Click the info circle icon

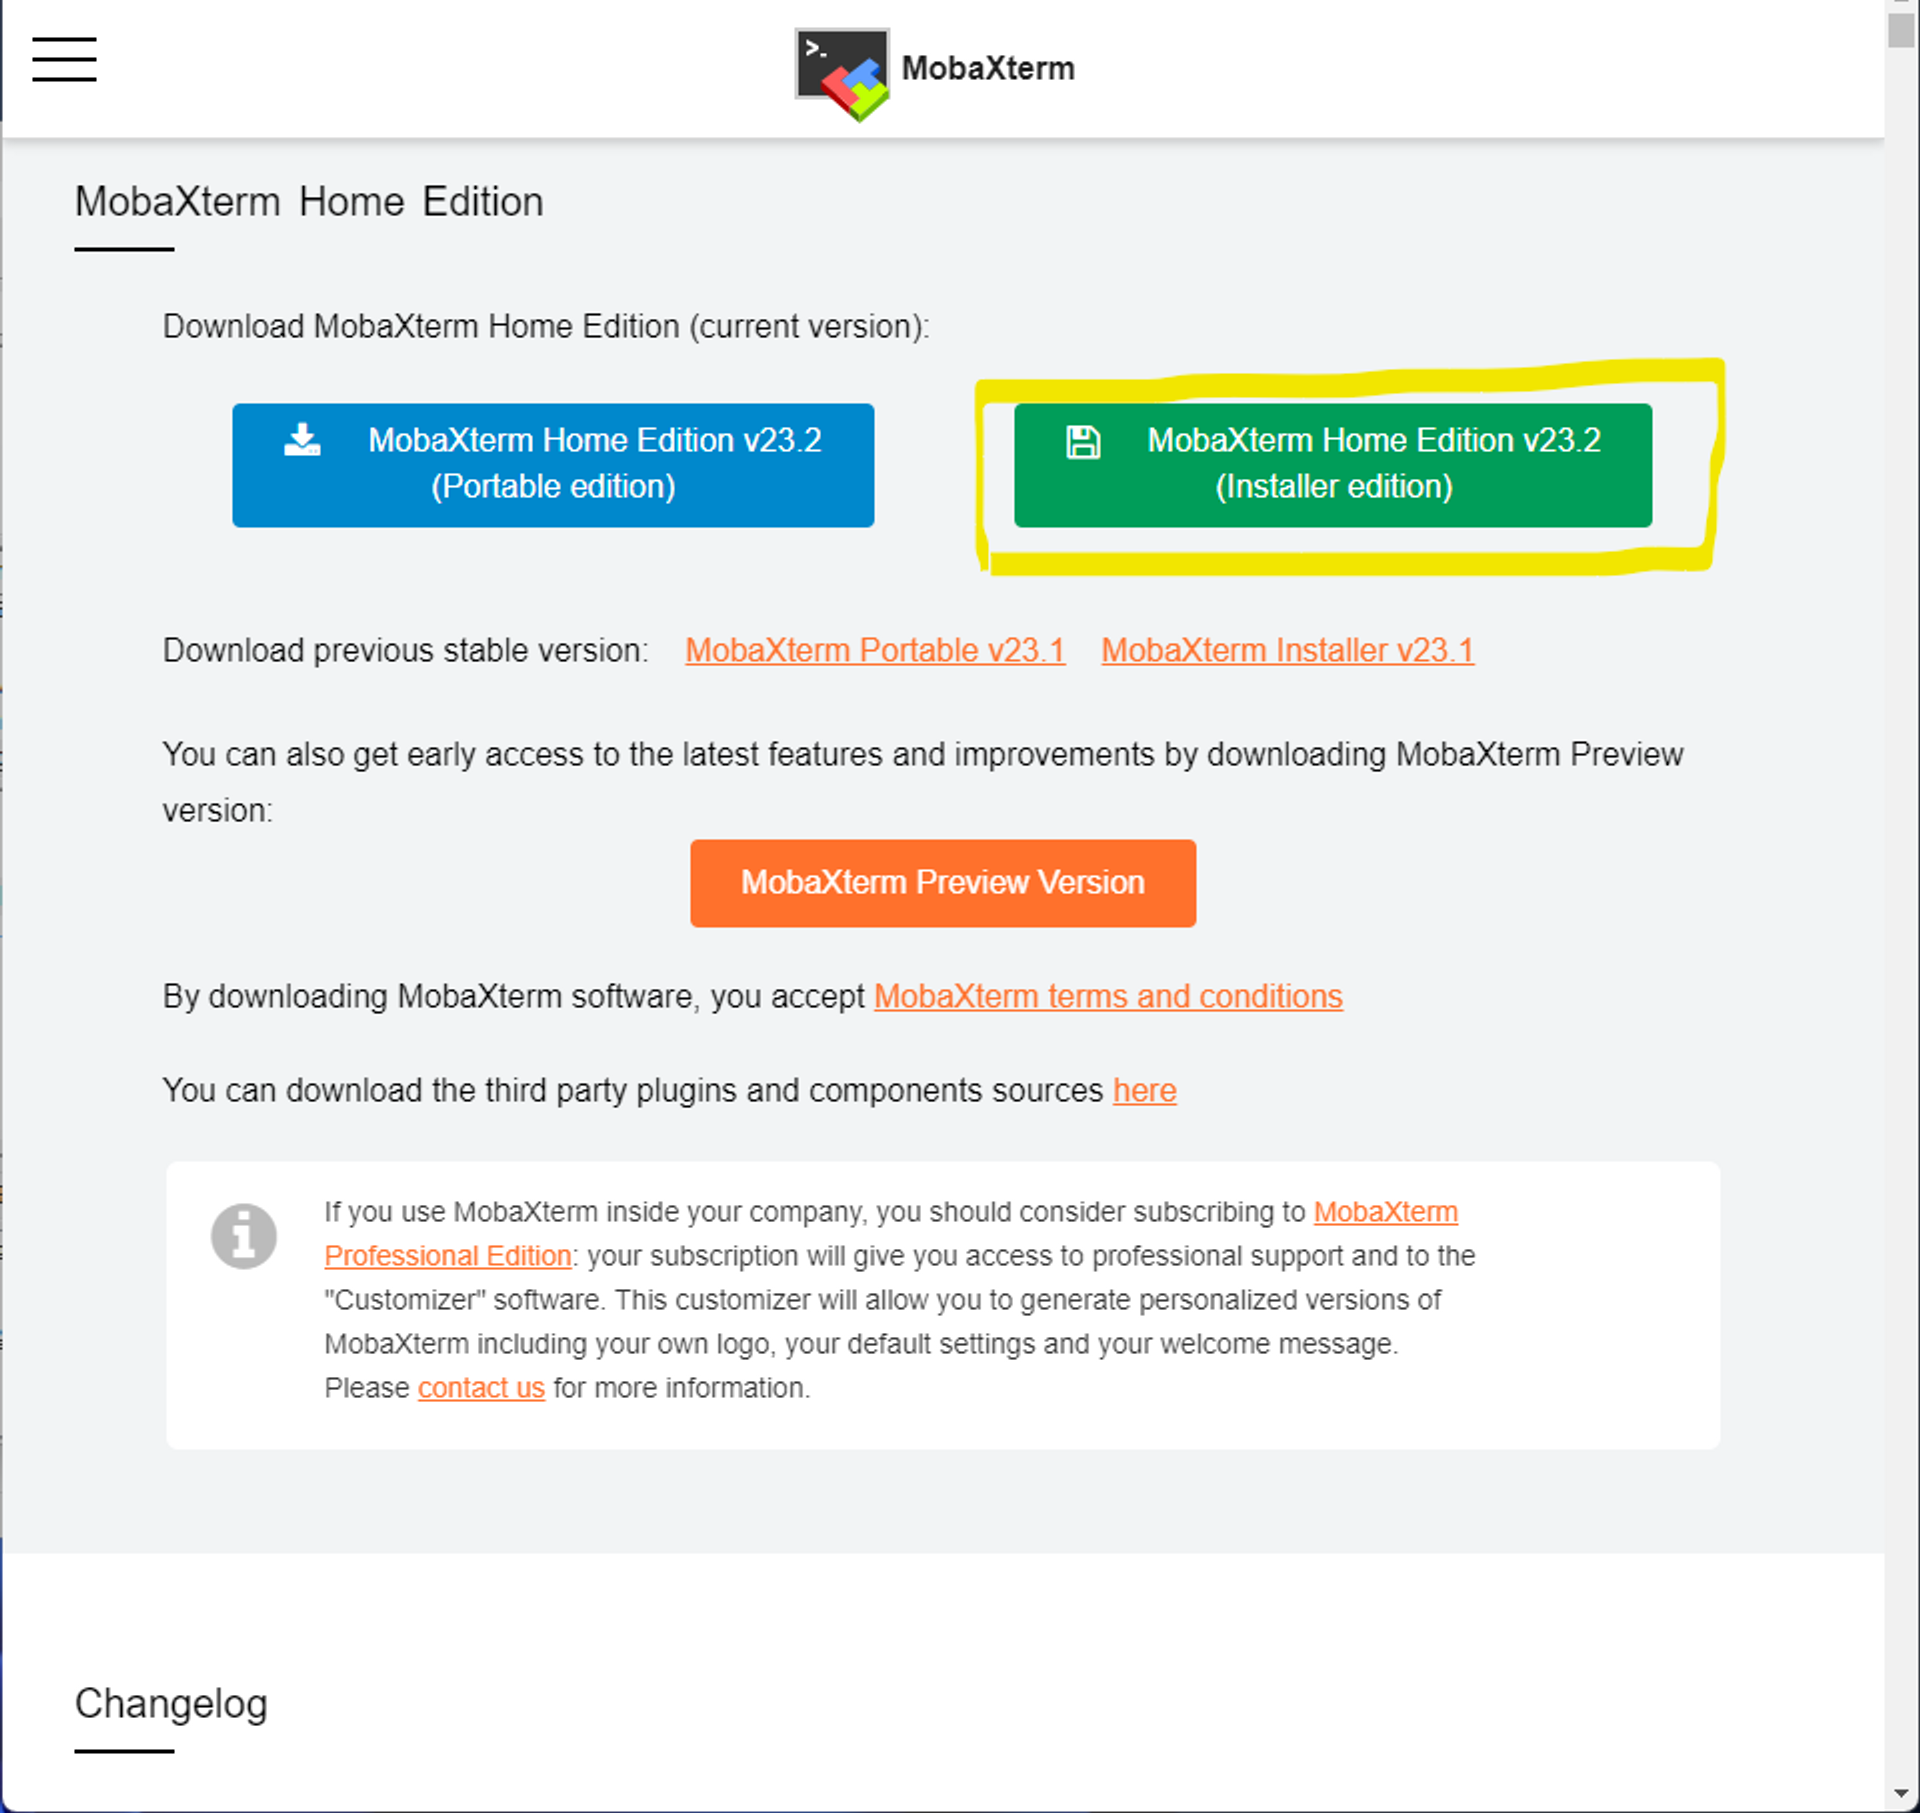[243, 1236]
